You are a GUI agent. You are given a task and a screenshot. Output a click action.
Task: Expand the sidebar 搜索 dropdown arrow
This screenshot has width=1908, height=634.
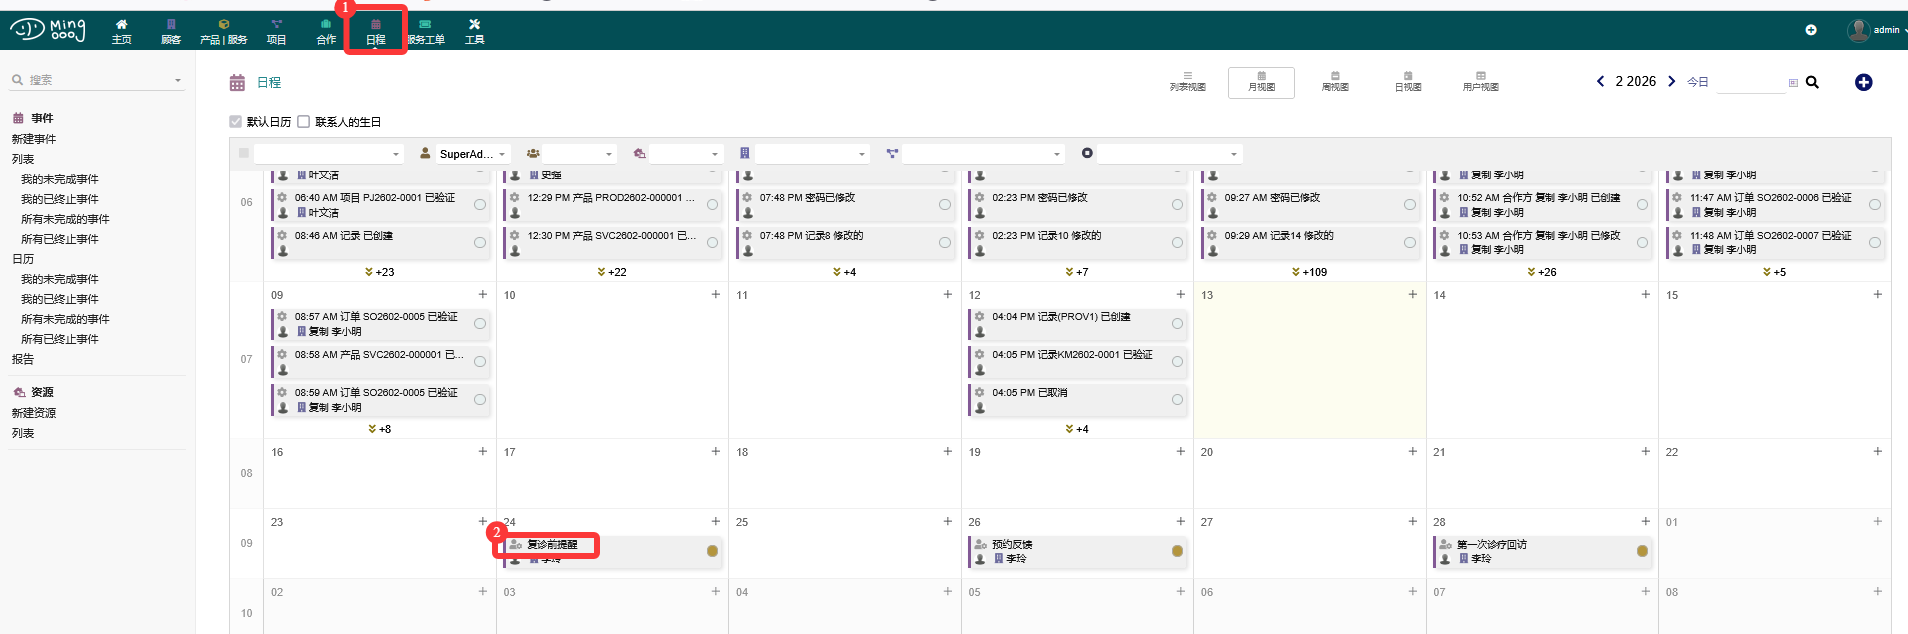(x=178, y=80)
